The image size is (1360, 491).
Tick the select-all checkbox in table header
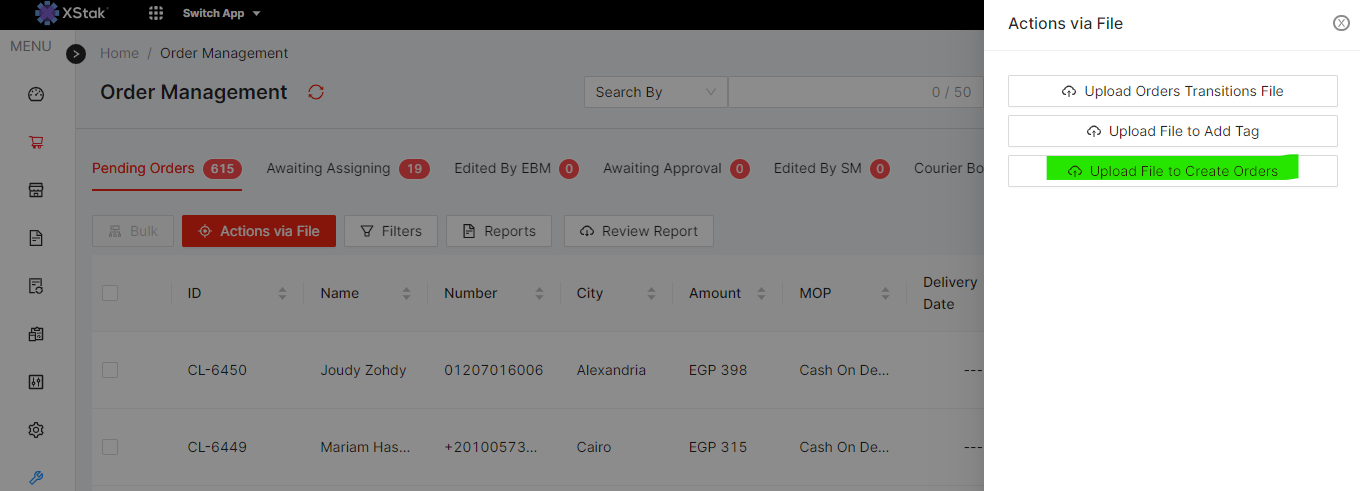(x=110, y=293)
